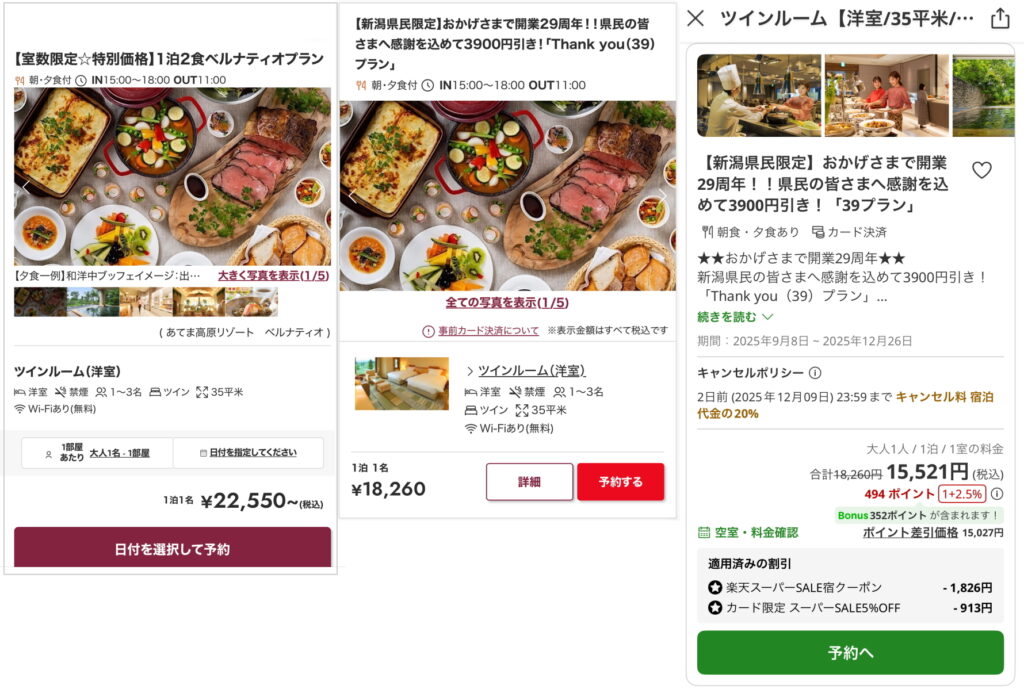The image size is (1024, 693).
Task: Click the 詳細 details button
Action: coord(529,481)
